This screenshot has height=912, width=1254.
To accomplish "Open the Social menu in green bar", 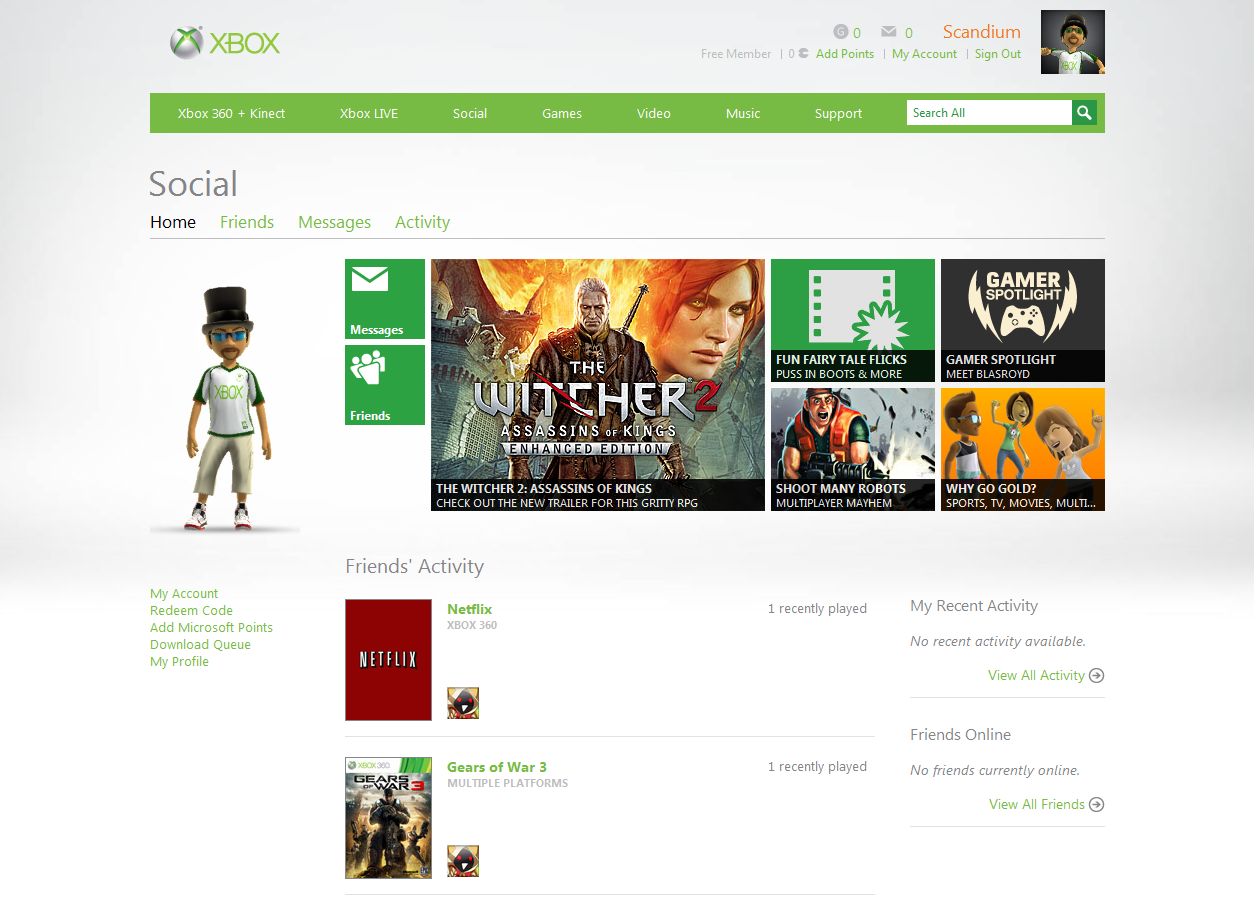I will coord(470,113).
